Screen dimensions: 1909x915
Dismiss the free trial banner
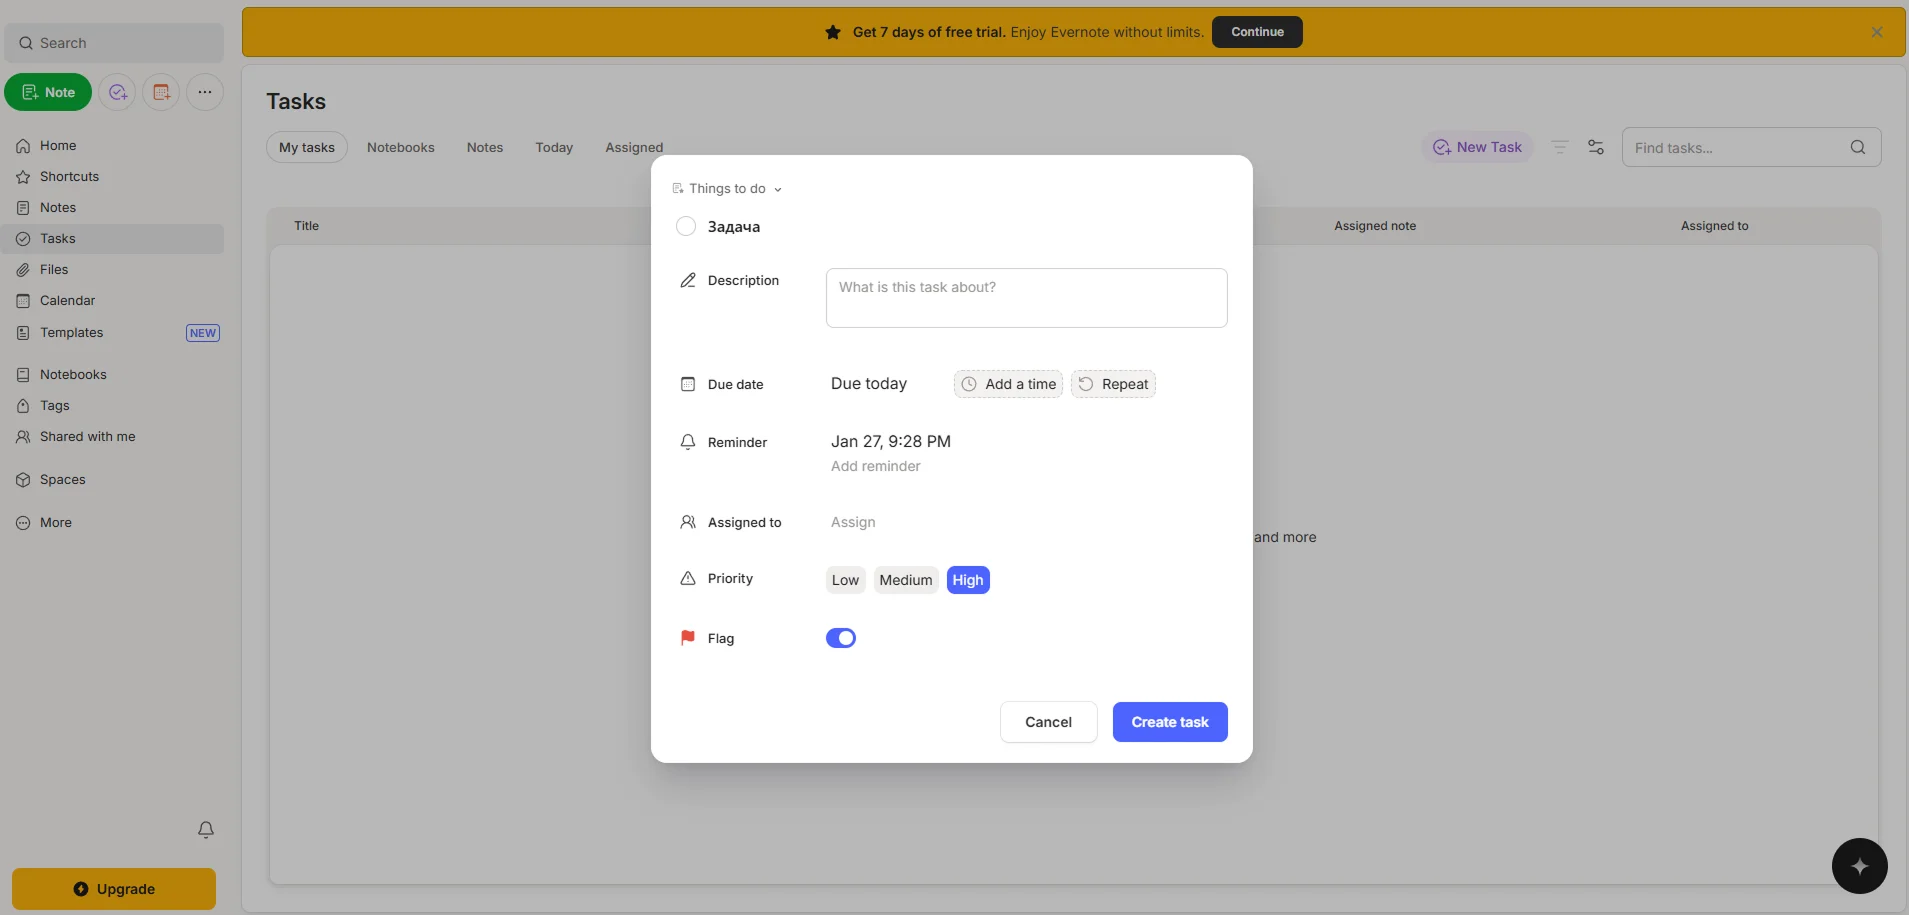[x=1877, y=32]
